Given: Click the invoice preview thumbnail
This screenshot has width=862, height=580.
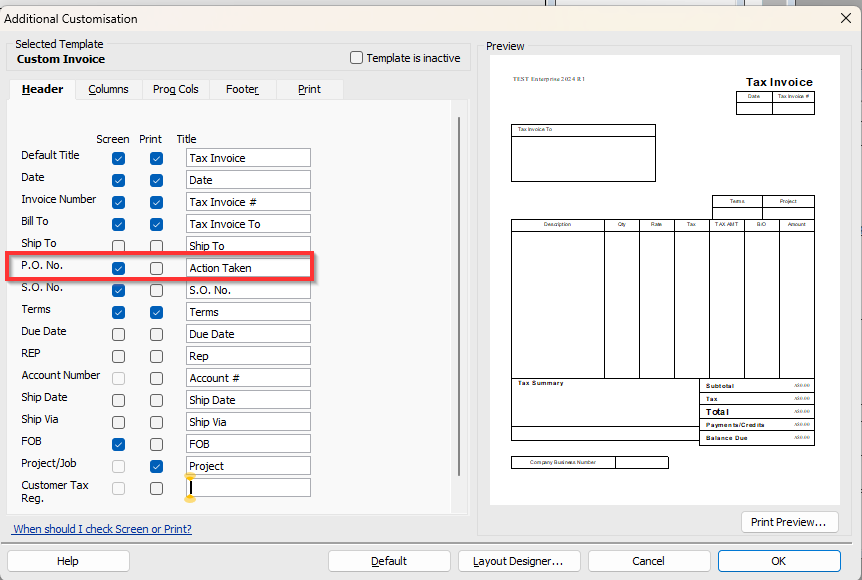Looking at the screenshot, I should point(665,279).
